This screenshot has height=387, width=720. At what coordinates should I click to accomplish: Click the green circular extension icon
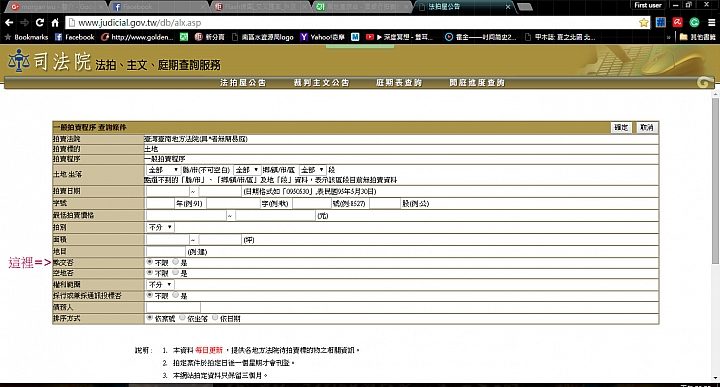click(694, 22)
